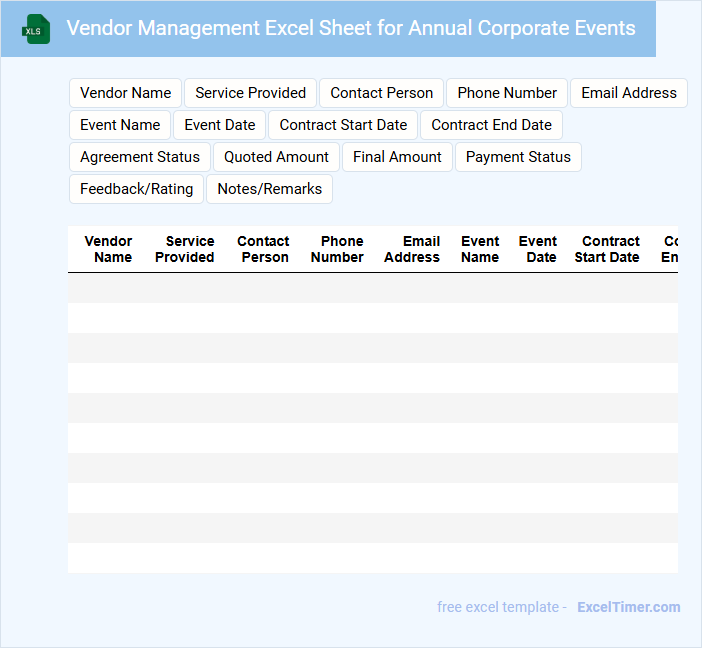Click the first empty cell under Service Provided

click(184, 288)
